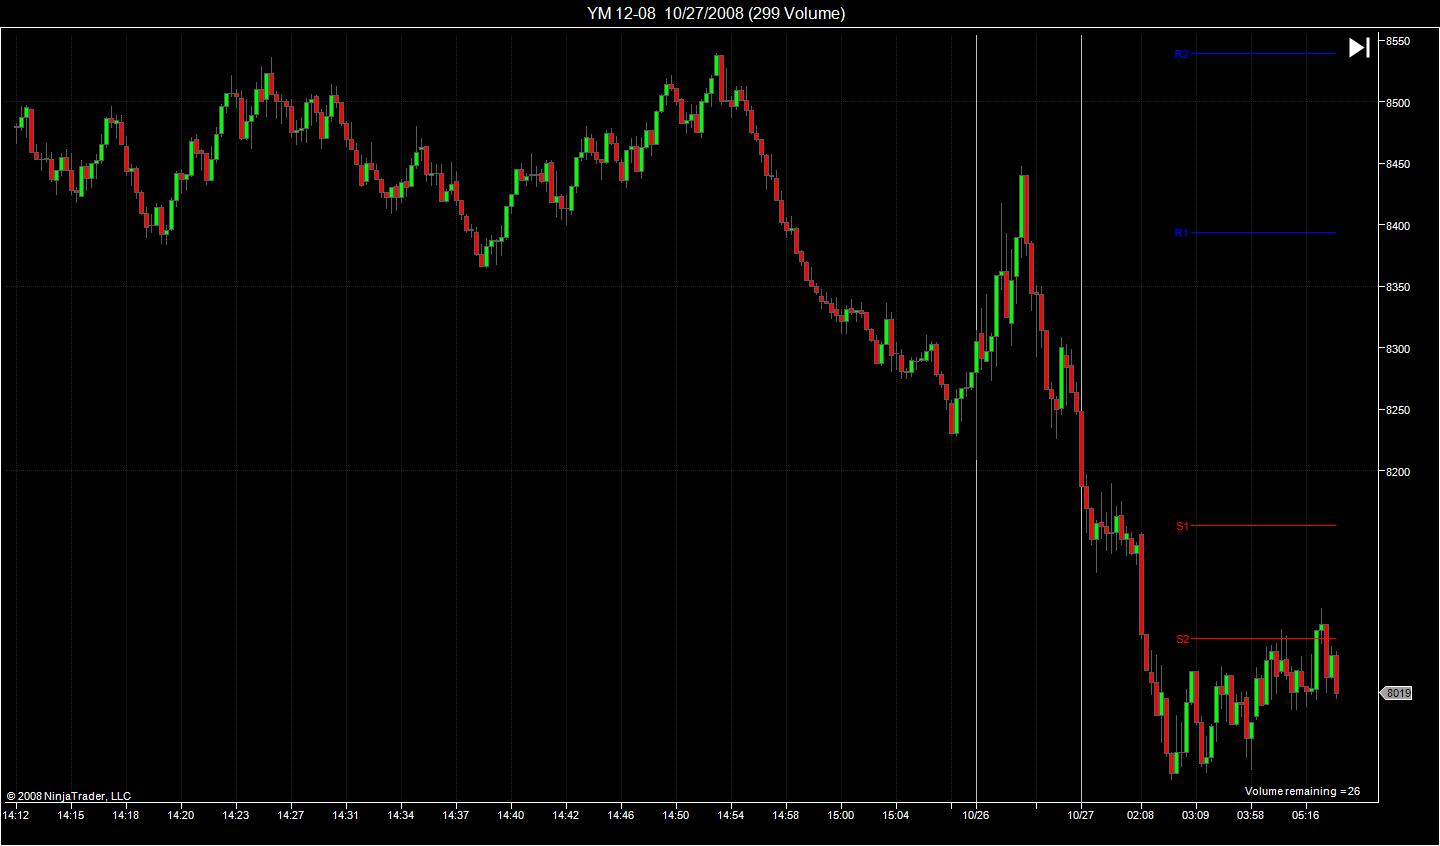The image size is (1440, 846).
Task: Click the 14:27 time axis label
Action: 291,815
